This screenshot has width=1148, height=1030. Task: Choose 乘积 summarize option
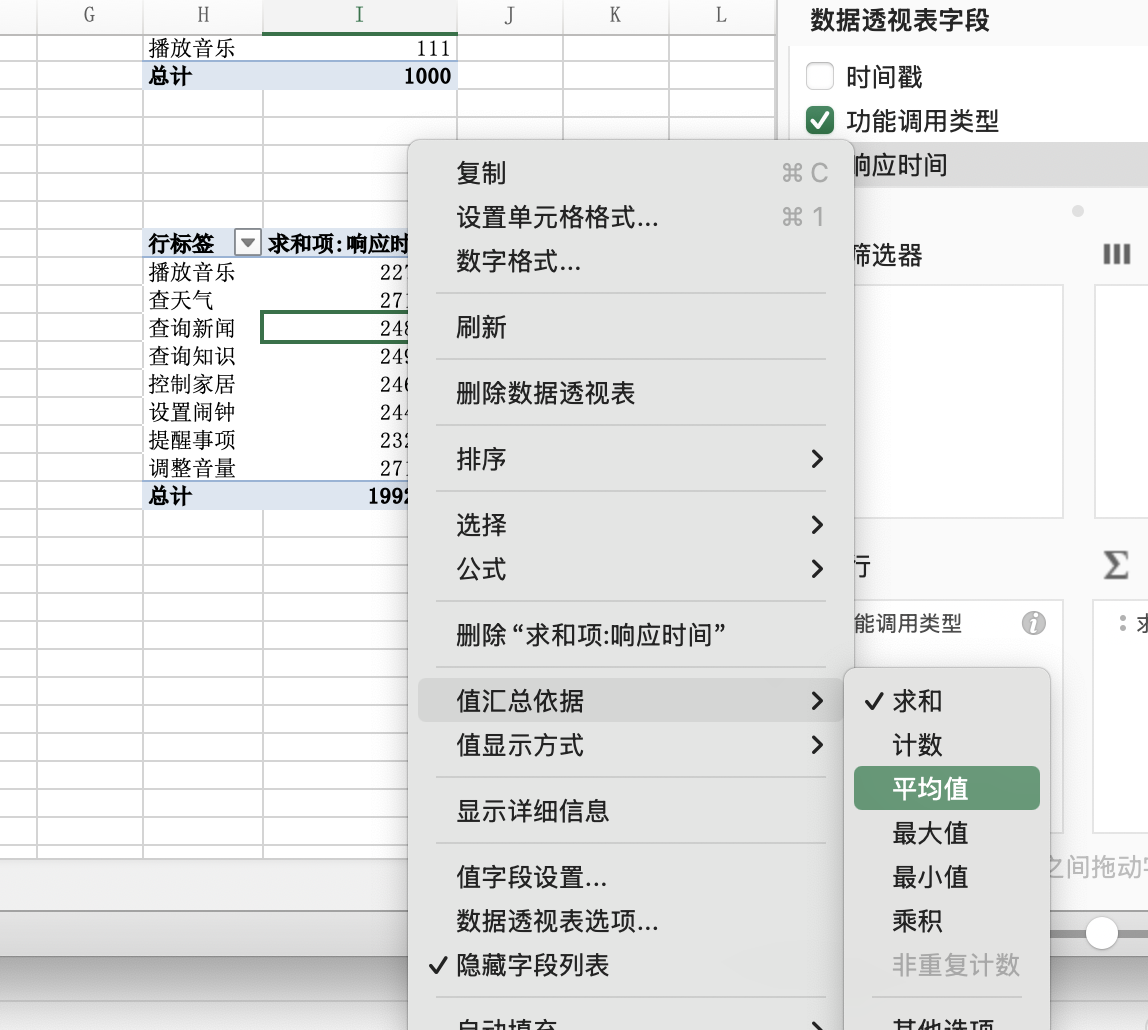(947, 920)
